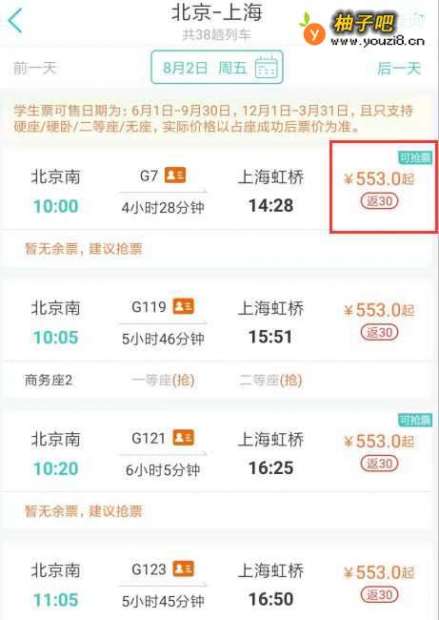Screen dimensions: 439x620
Task: Select the G7 train departing 10:00
Action: click(220, 191)
